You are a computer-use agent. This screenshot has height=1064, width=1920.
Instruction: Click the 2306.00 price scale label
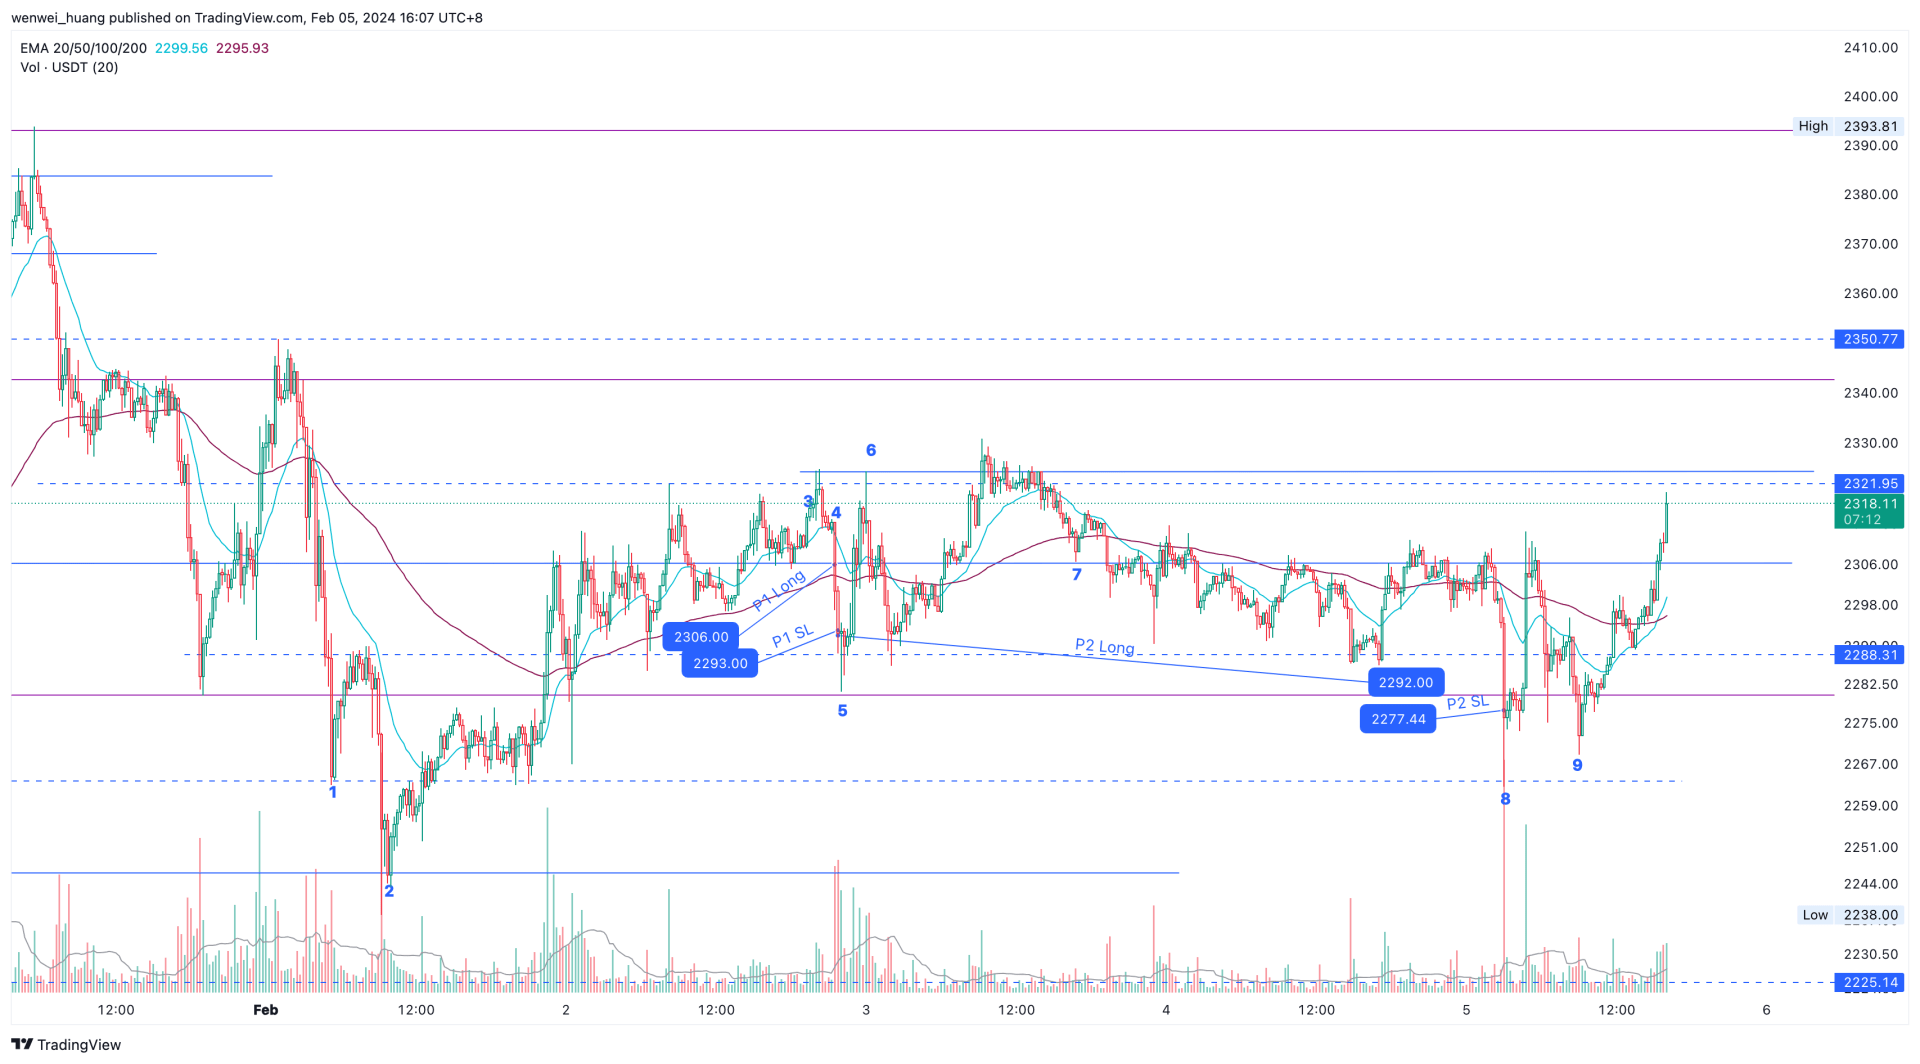coord(1870,565)
